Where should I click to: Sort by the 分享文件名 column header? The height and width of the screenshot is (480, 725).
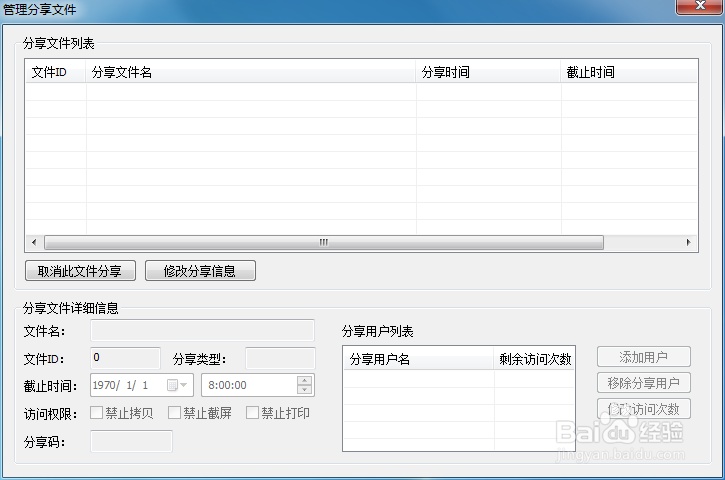pos(251,72)
